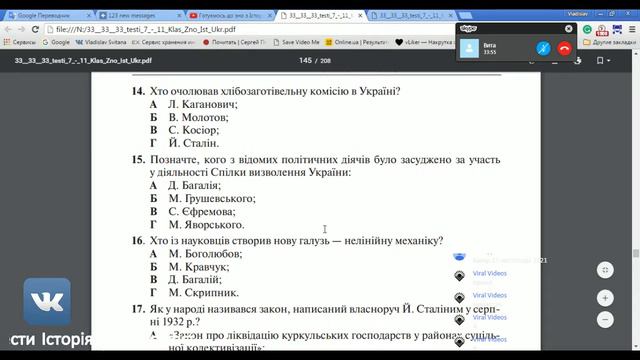This screenshot has width=640, height=360.
Task: Close the Skype call popup
Action: tap(569, 29)
